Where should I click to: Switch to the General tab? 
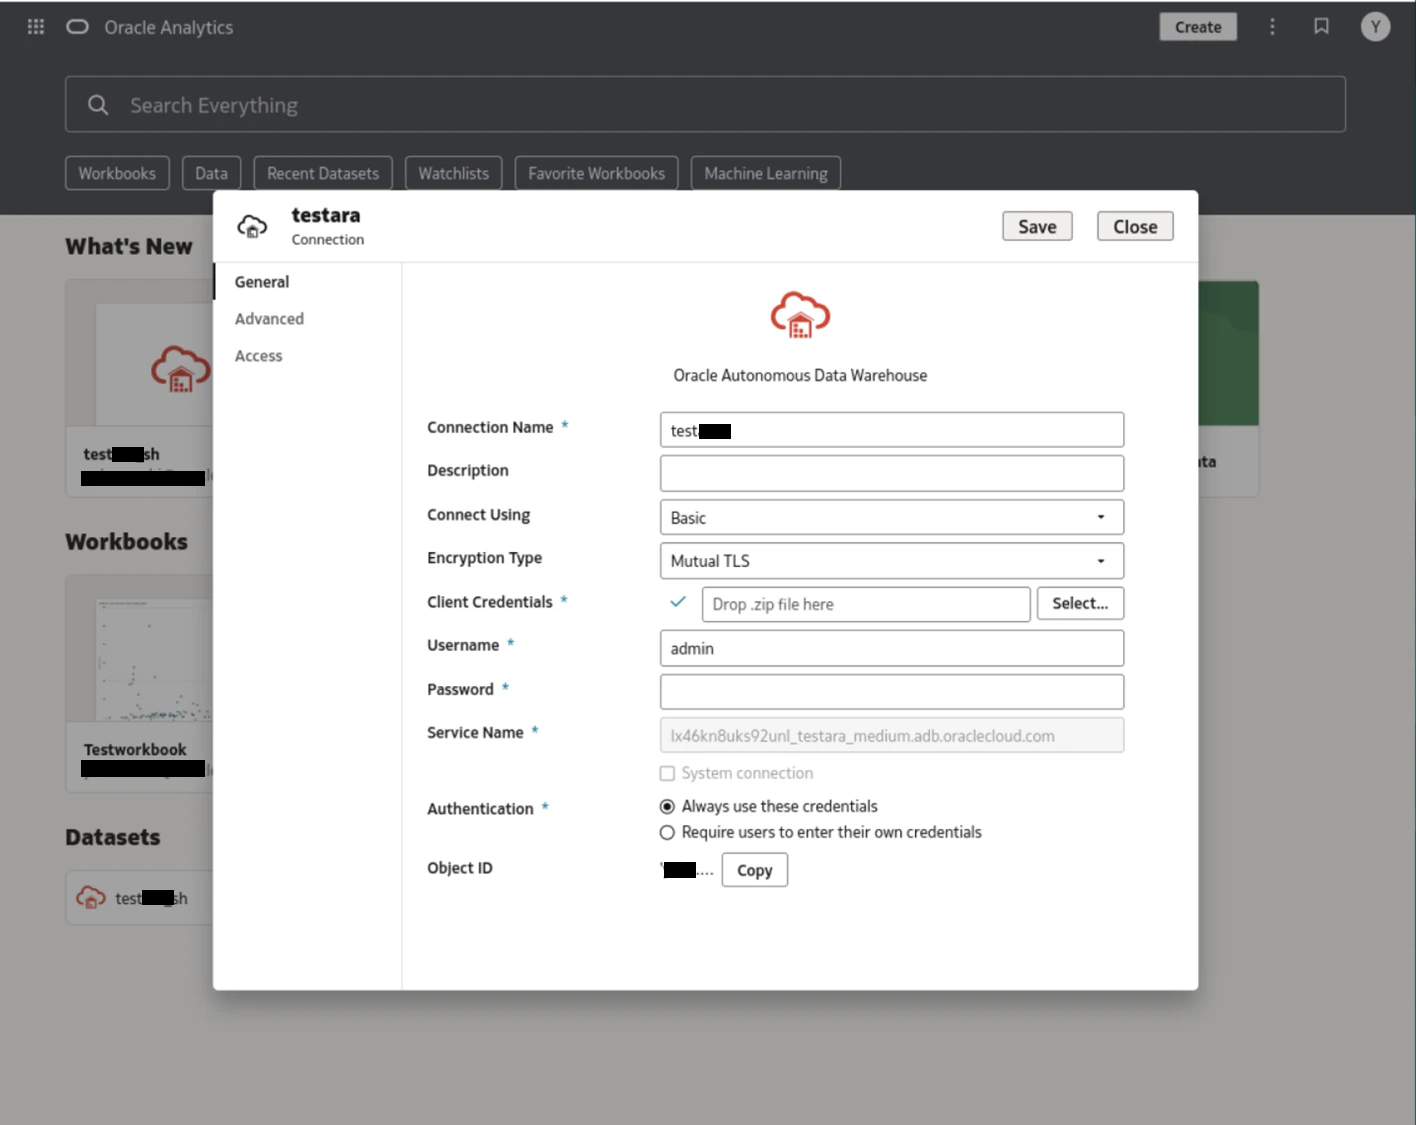coord(262,282)
